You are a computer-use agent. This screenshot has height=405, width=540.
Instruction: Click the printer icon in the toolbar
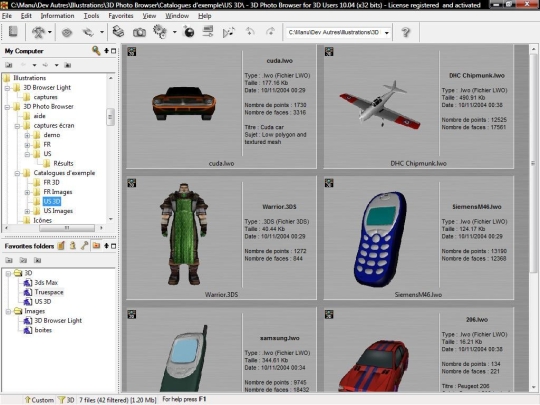[x=118, y=32]
